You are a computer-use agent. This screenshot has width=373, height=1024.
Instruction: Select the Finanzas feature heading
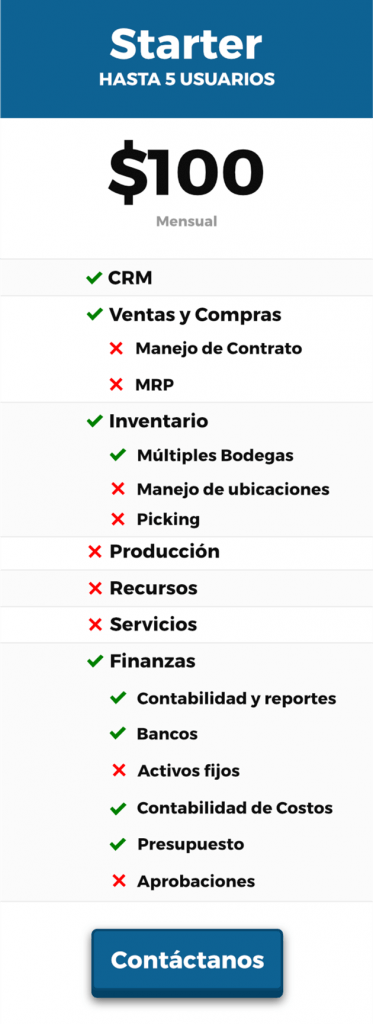pos(152,662)
